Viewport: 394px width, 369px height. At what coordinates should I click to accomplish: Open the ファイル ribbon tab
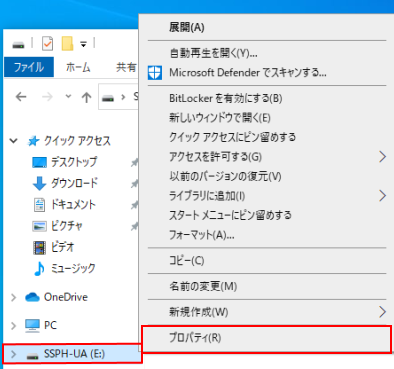(x=29, y=67)
